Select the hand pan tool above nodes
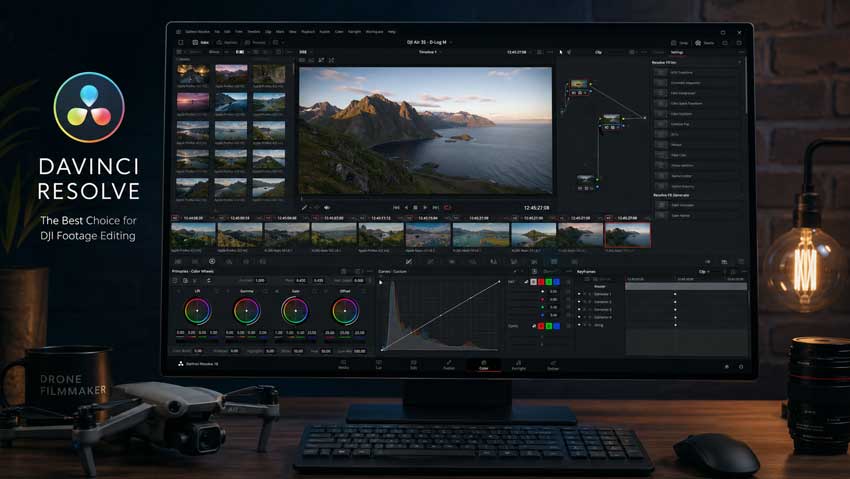 pos(569,52)
